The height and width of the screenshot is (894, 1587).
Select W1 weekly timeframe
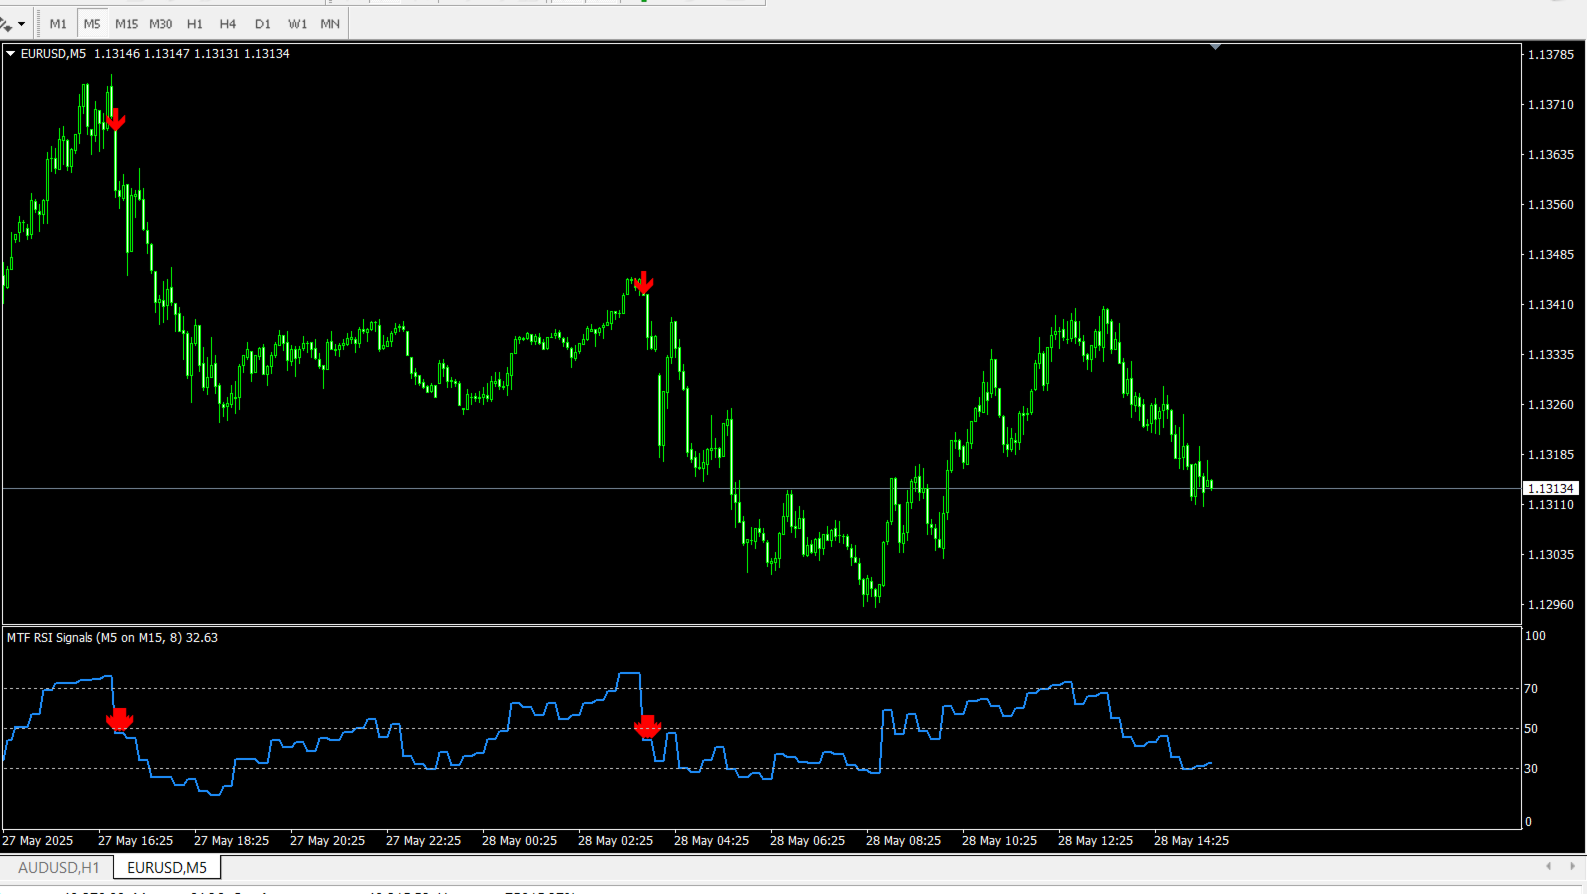pos(297,24)
